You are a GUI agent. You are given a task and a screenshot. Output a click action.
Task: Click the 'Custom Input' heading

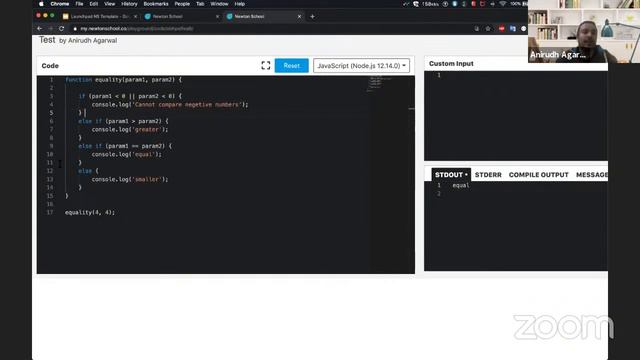pos(451,64)
